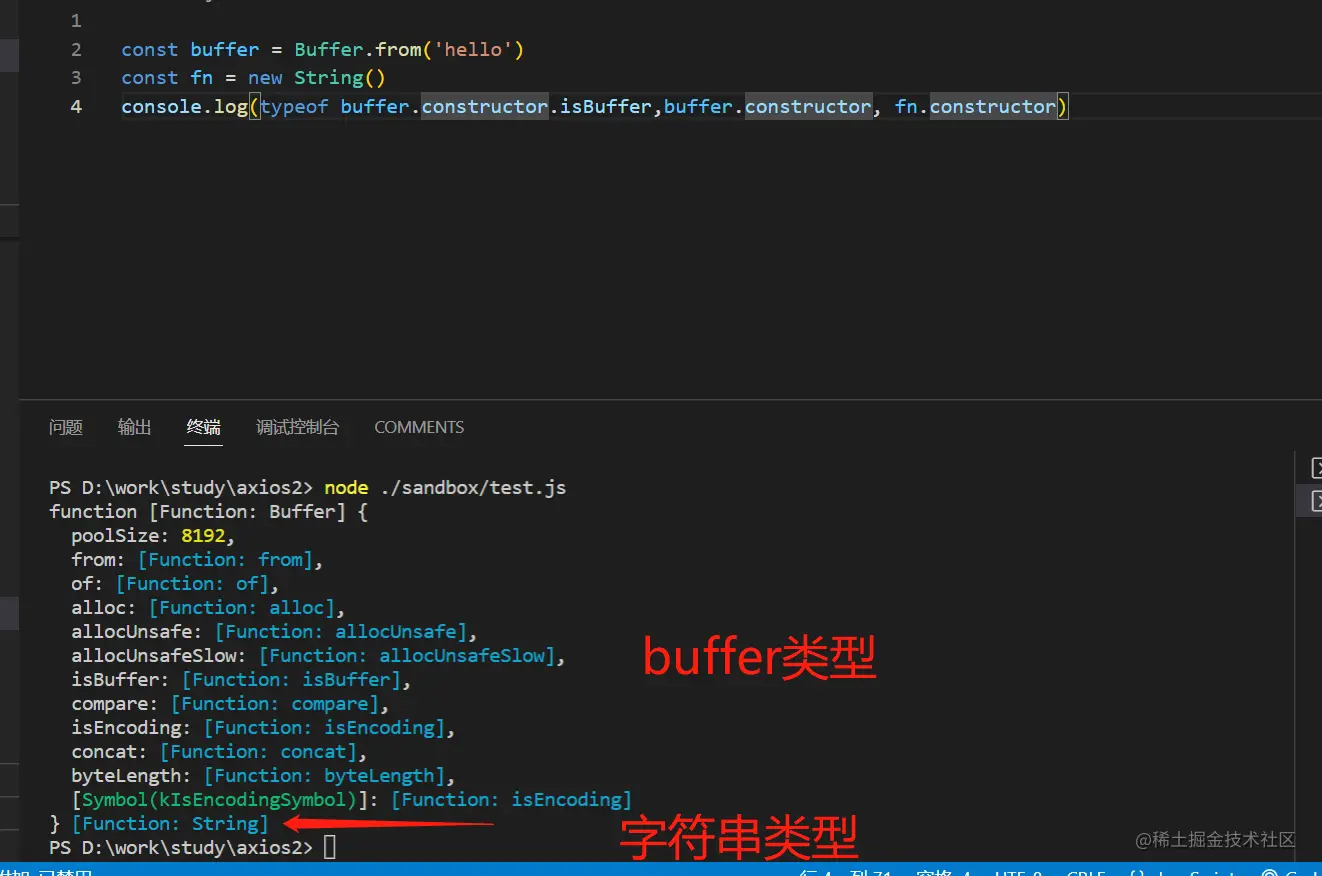Switch to the 问题 panel tab
Viewport: 1322px width, 876px height.
pyautogui.click(x=65, y=427)
